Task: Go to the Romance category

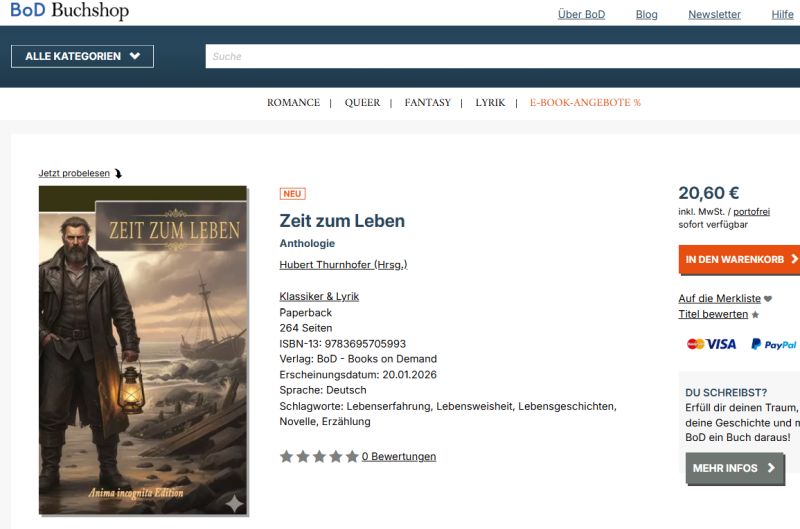Action: tap(293, 103)
